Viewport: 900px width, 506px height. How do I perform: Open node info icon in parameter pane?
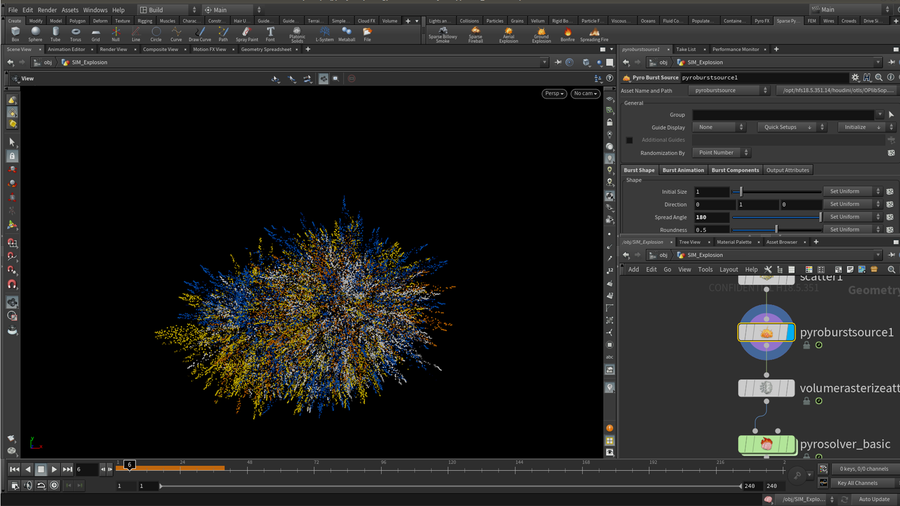click(890, 77)
